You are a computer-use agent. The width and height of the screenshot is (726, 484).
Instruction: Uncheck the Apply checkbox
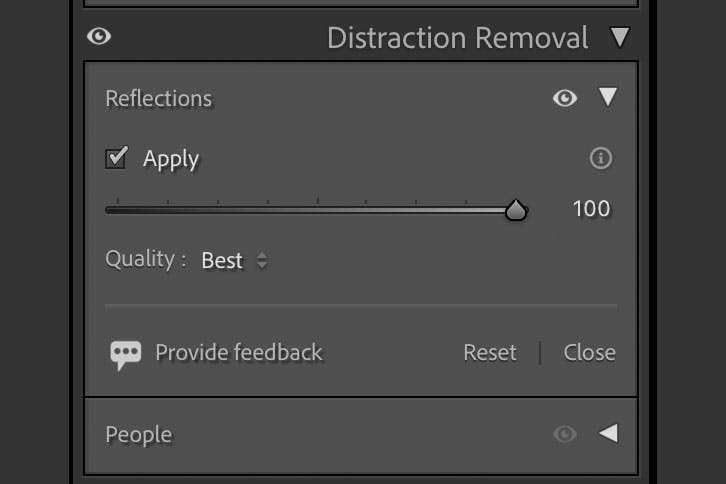116,158
